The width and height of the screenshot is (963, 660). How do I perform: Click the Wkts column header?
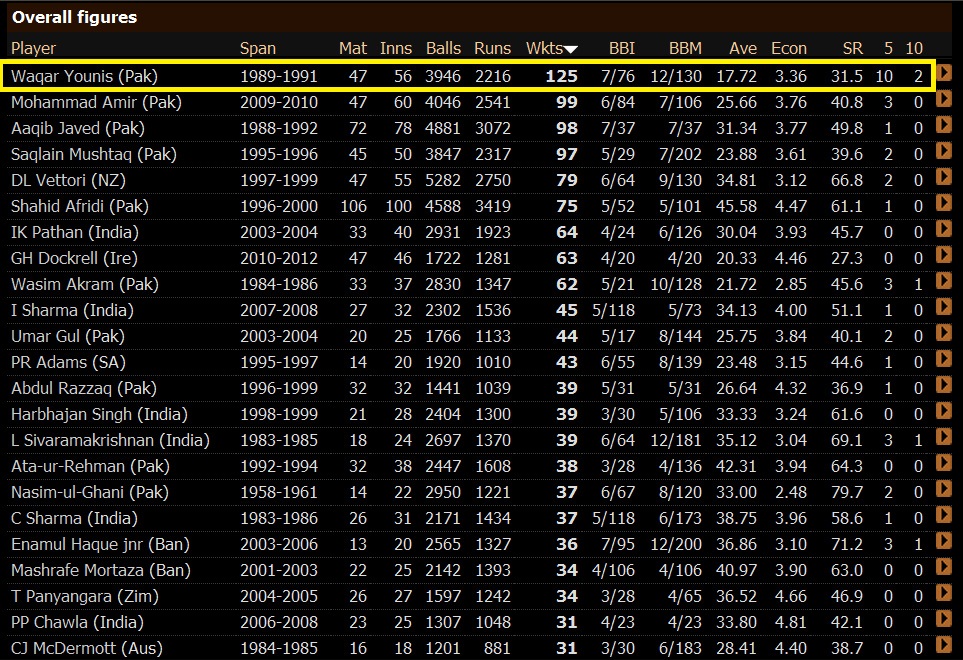pyautogui.click(x=552, y=49)
